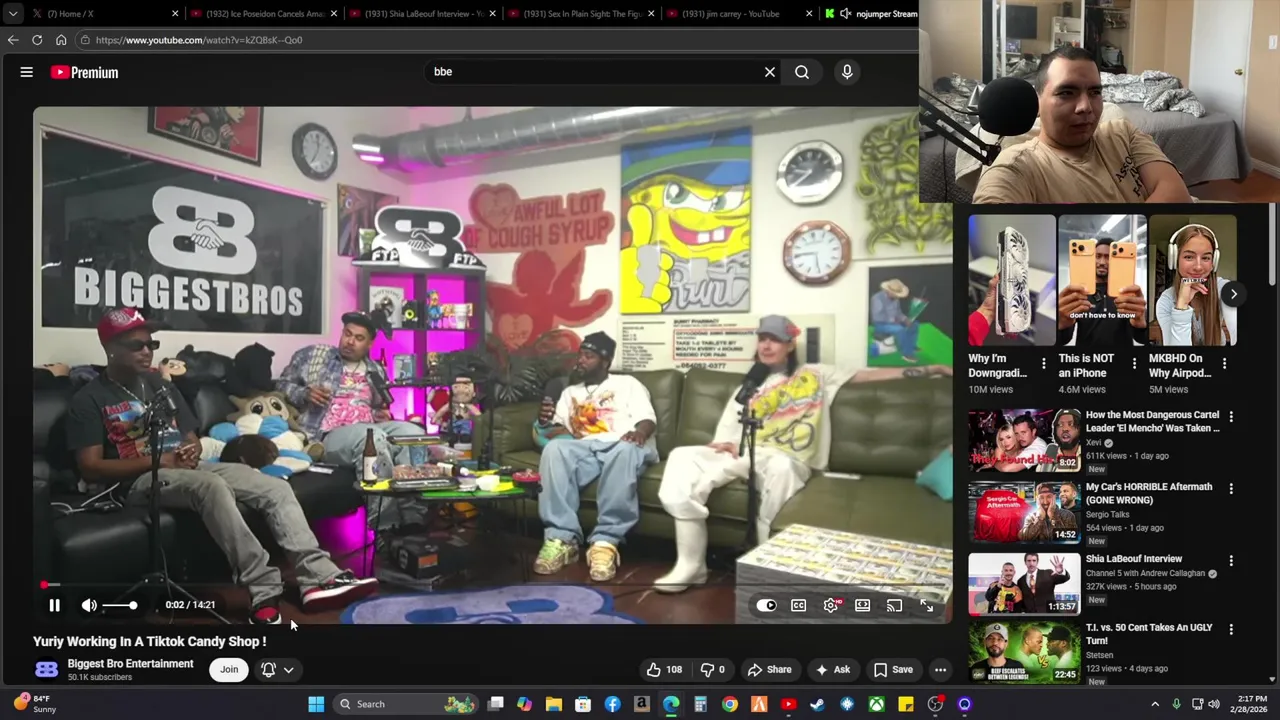
Task: Switch to 'Shia LaBeouf Interview' browser tab
Action: 421,14
